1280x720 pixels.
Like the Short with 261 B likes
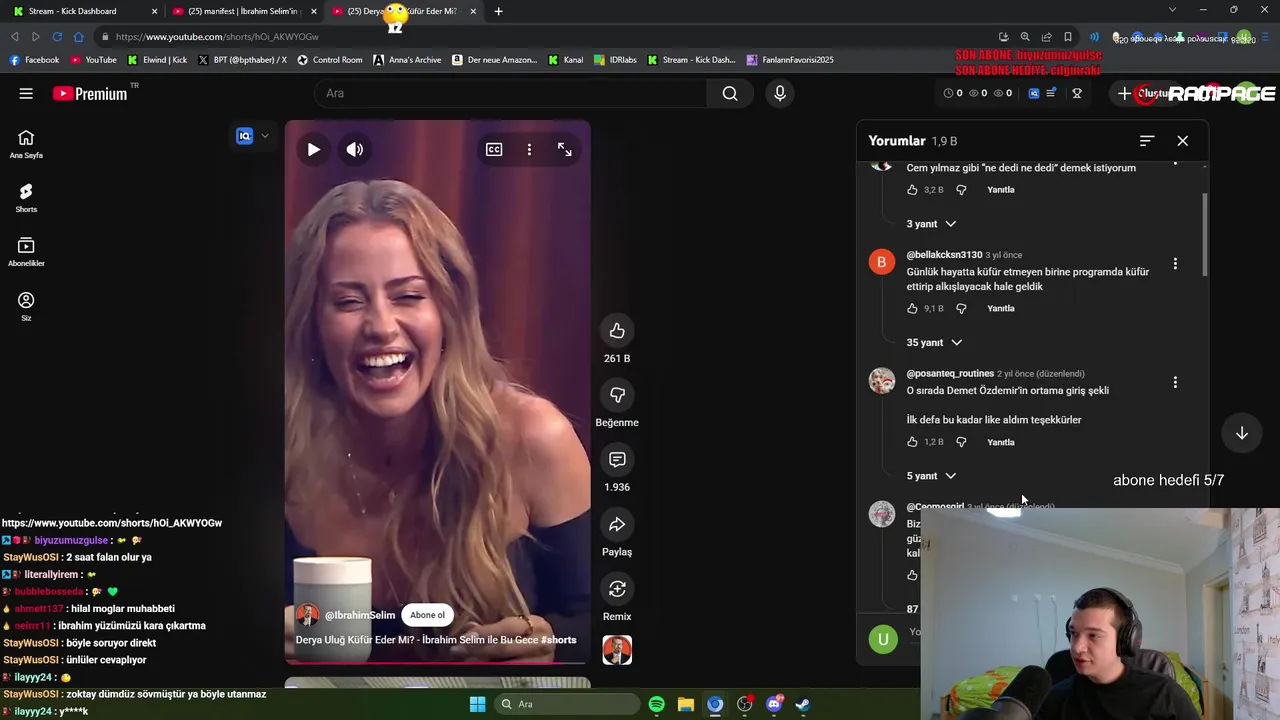[617, 331]
